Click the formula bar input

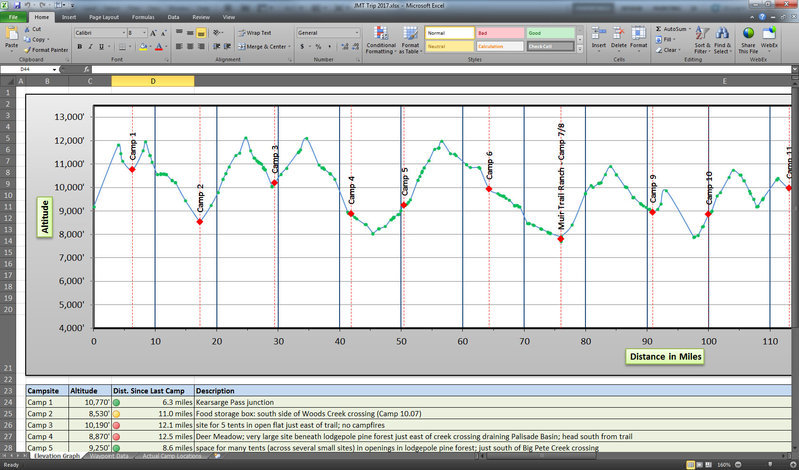point(441,69)
